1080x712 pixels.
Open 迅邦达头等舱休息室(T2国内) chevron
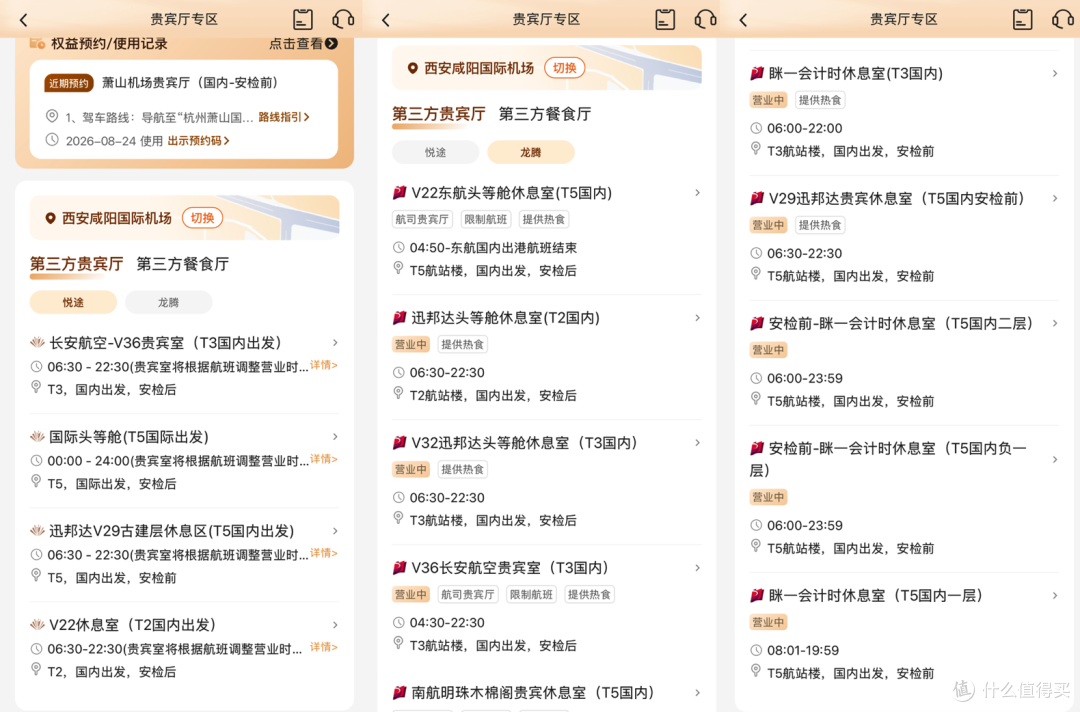(x=698, y=317)
